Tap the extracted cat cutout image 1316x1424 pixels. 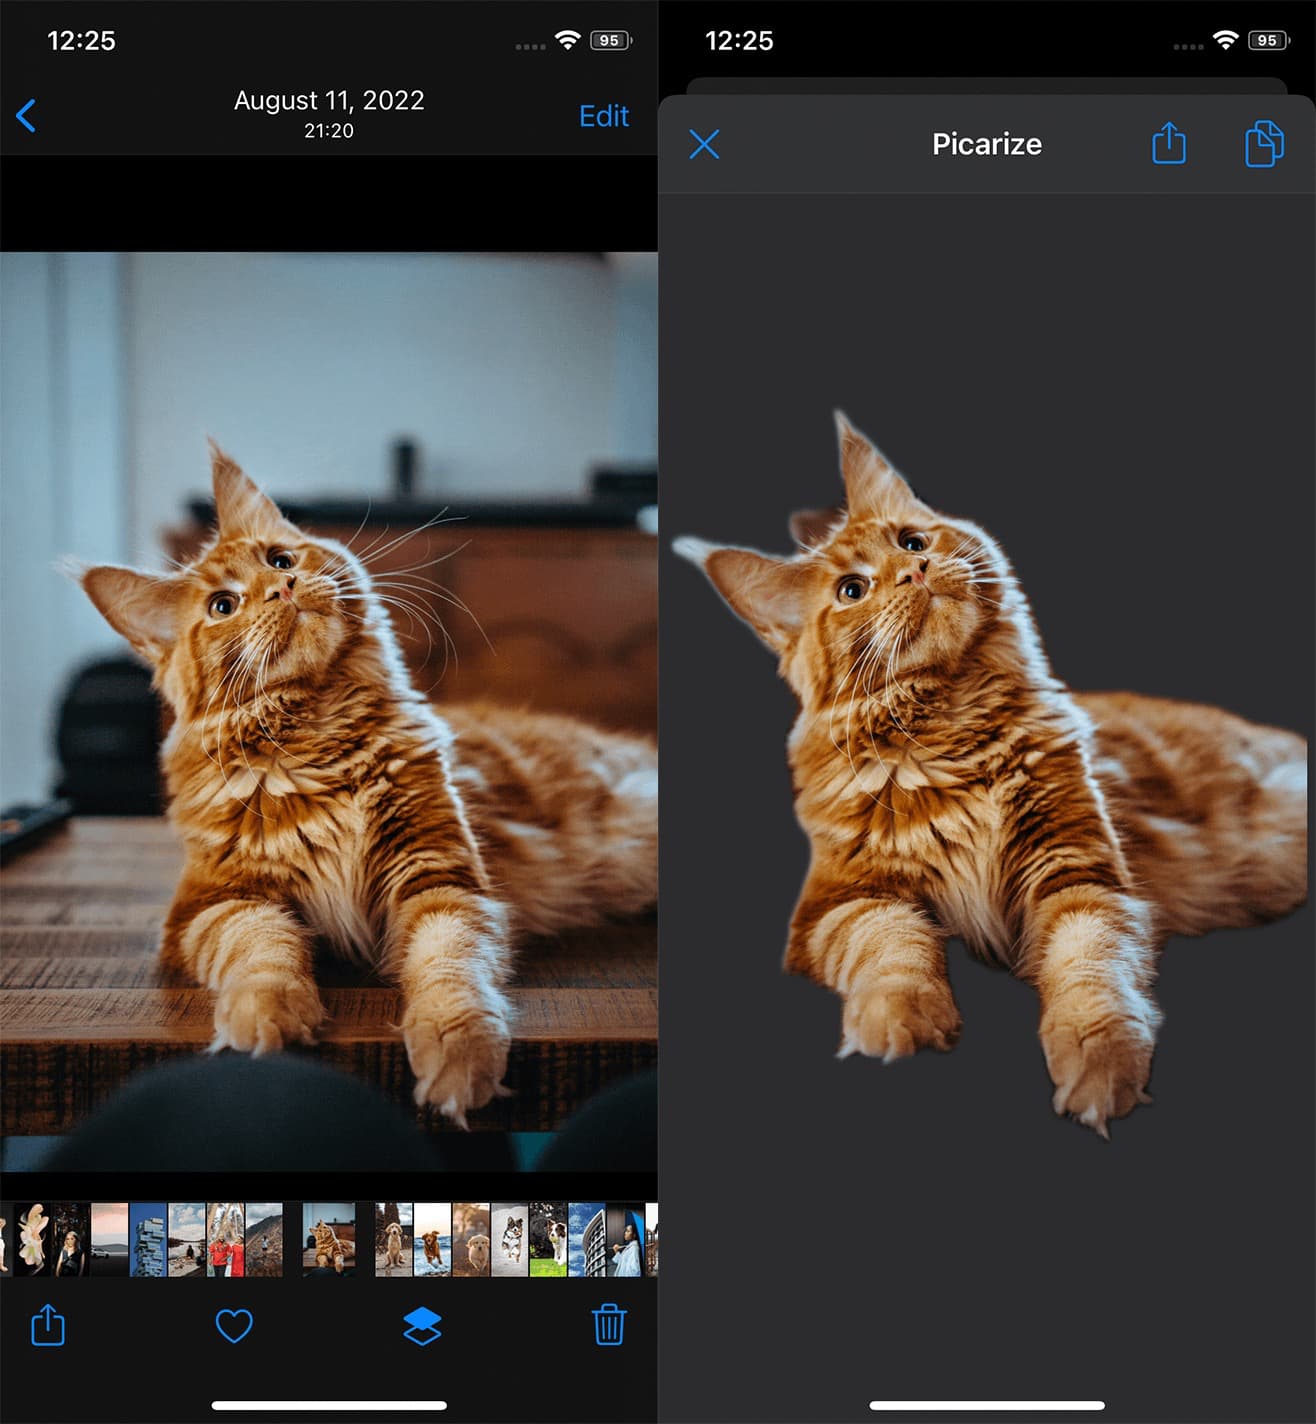click(988, 775)
